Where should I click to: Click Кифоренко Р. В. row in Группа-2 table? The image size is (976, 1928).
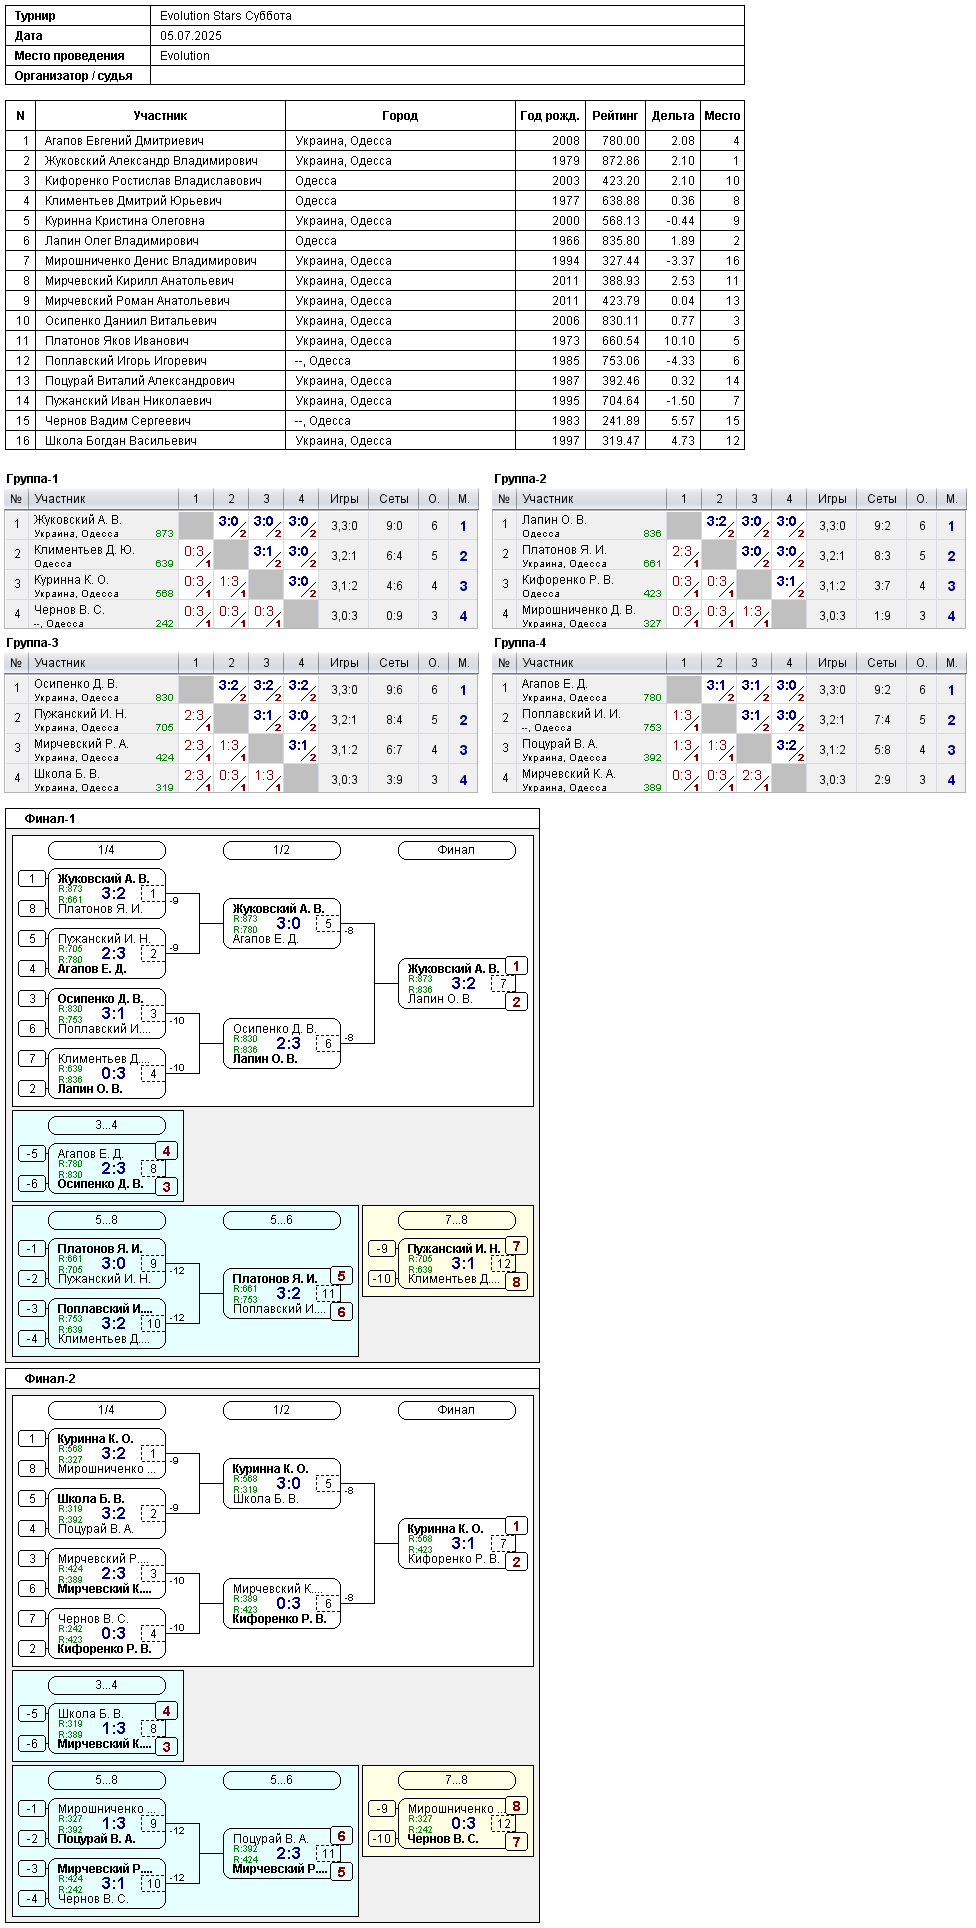[x=729, y=585]
